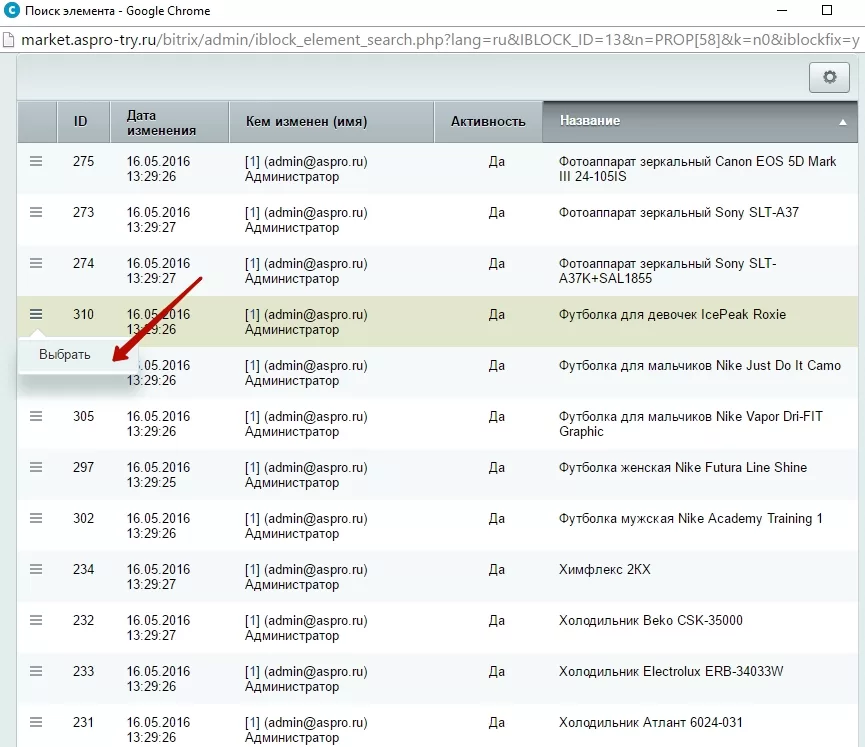
Task: Click ID cell 297
Action: pyautogui.click(x=83, y=467)
